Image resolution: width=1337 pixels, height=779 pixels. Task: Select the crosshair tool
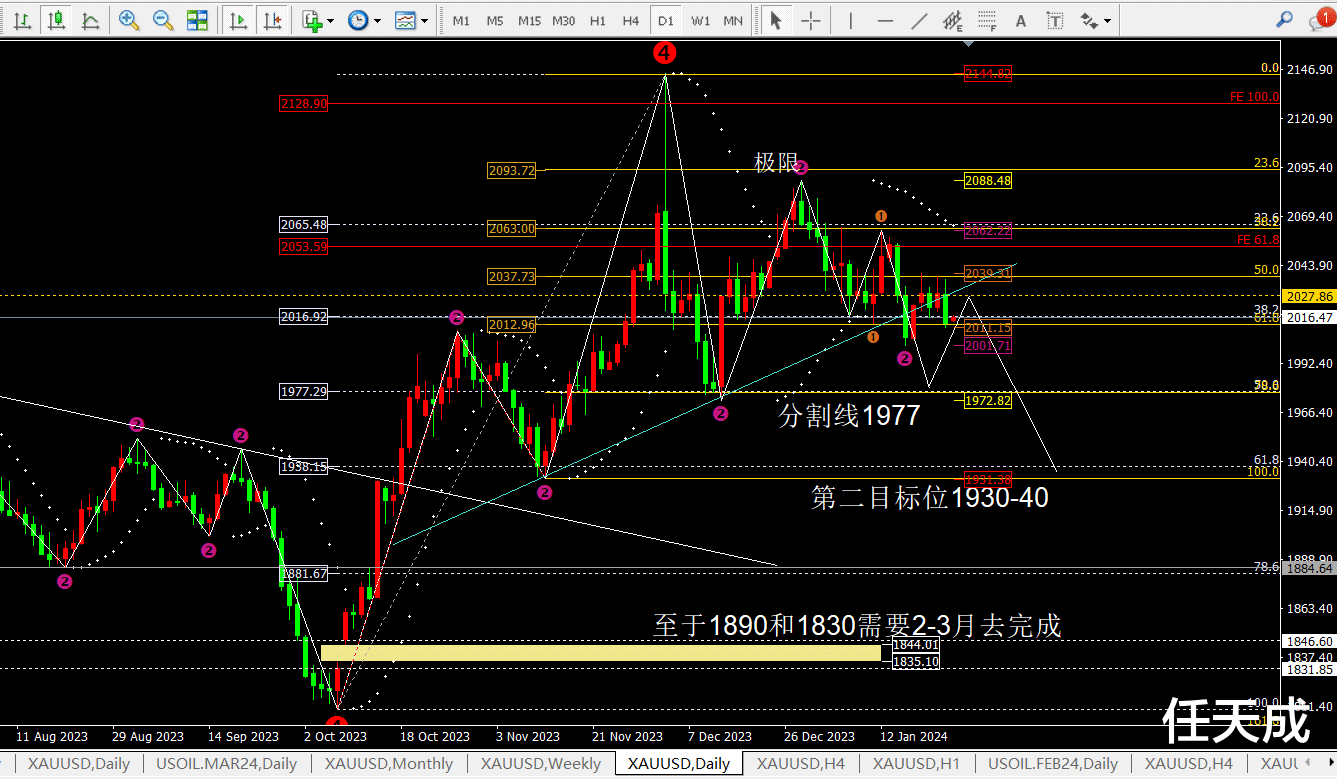pos(811,20)
